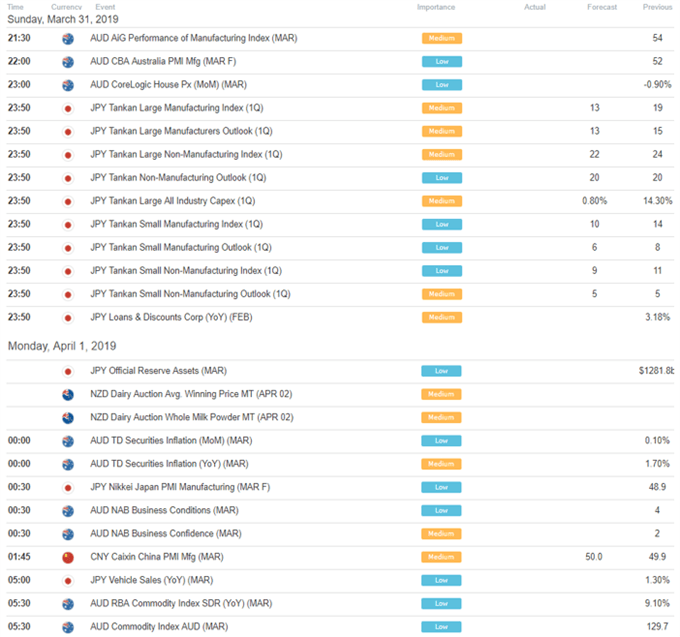Click the Previous column header
Image resolution: width=680 pixels, height=637 pixels.
[657, 7]
